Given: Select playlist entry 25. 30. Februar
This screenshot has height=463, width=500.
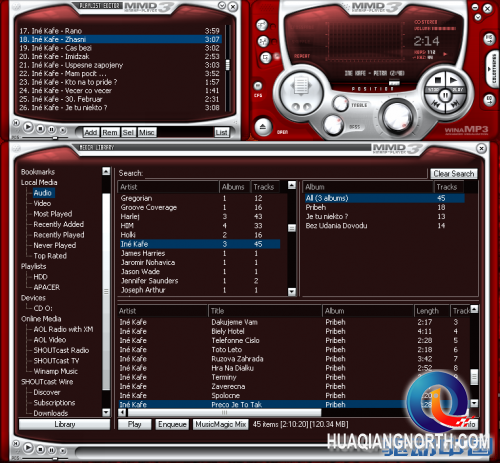Looking at the screenshot, I should pyautogui.click(x=120, y=99).
